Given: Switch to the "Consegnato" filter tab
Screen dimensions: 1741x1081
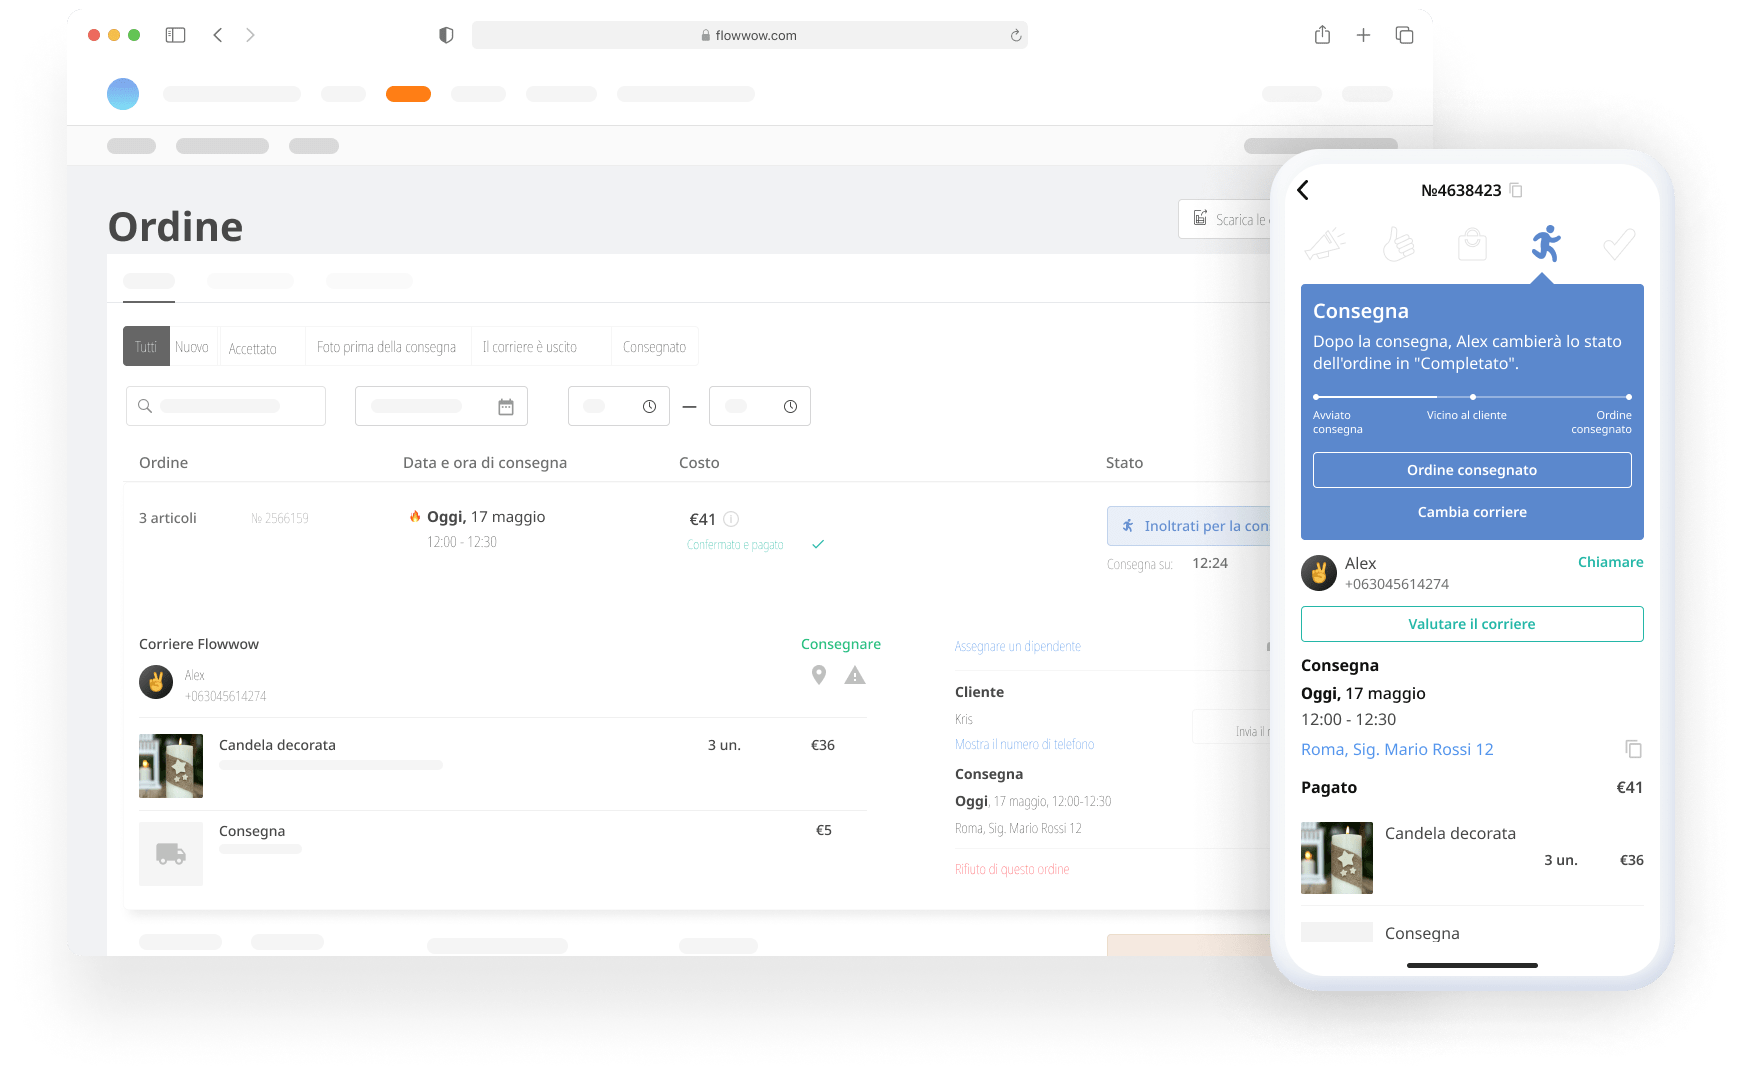Looking at the screenshot, I should click(x=654, y=347).
